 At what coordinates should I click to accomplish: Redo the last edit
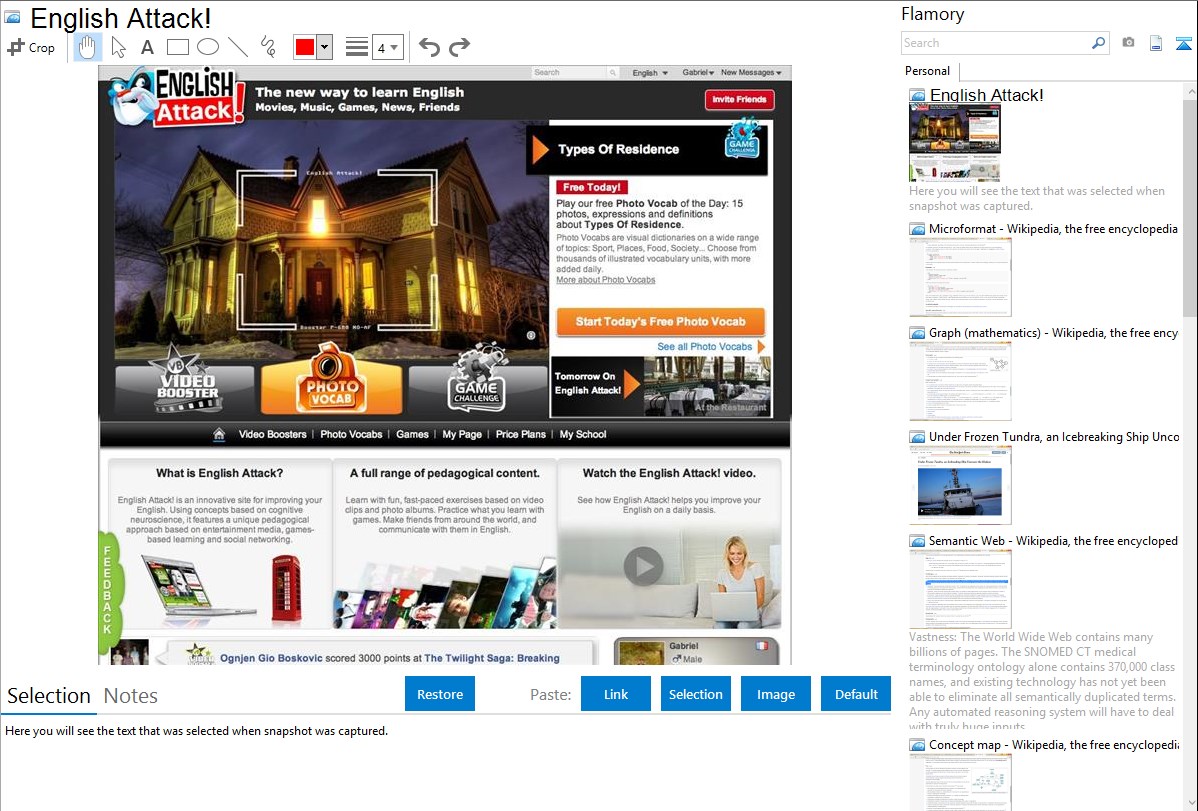click(x=459, y=47)
